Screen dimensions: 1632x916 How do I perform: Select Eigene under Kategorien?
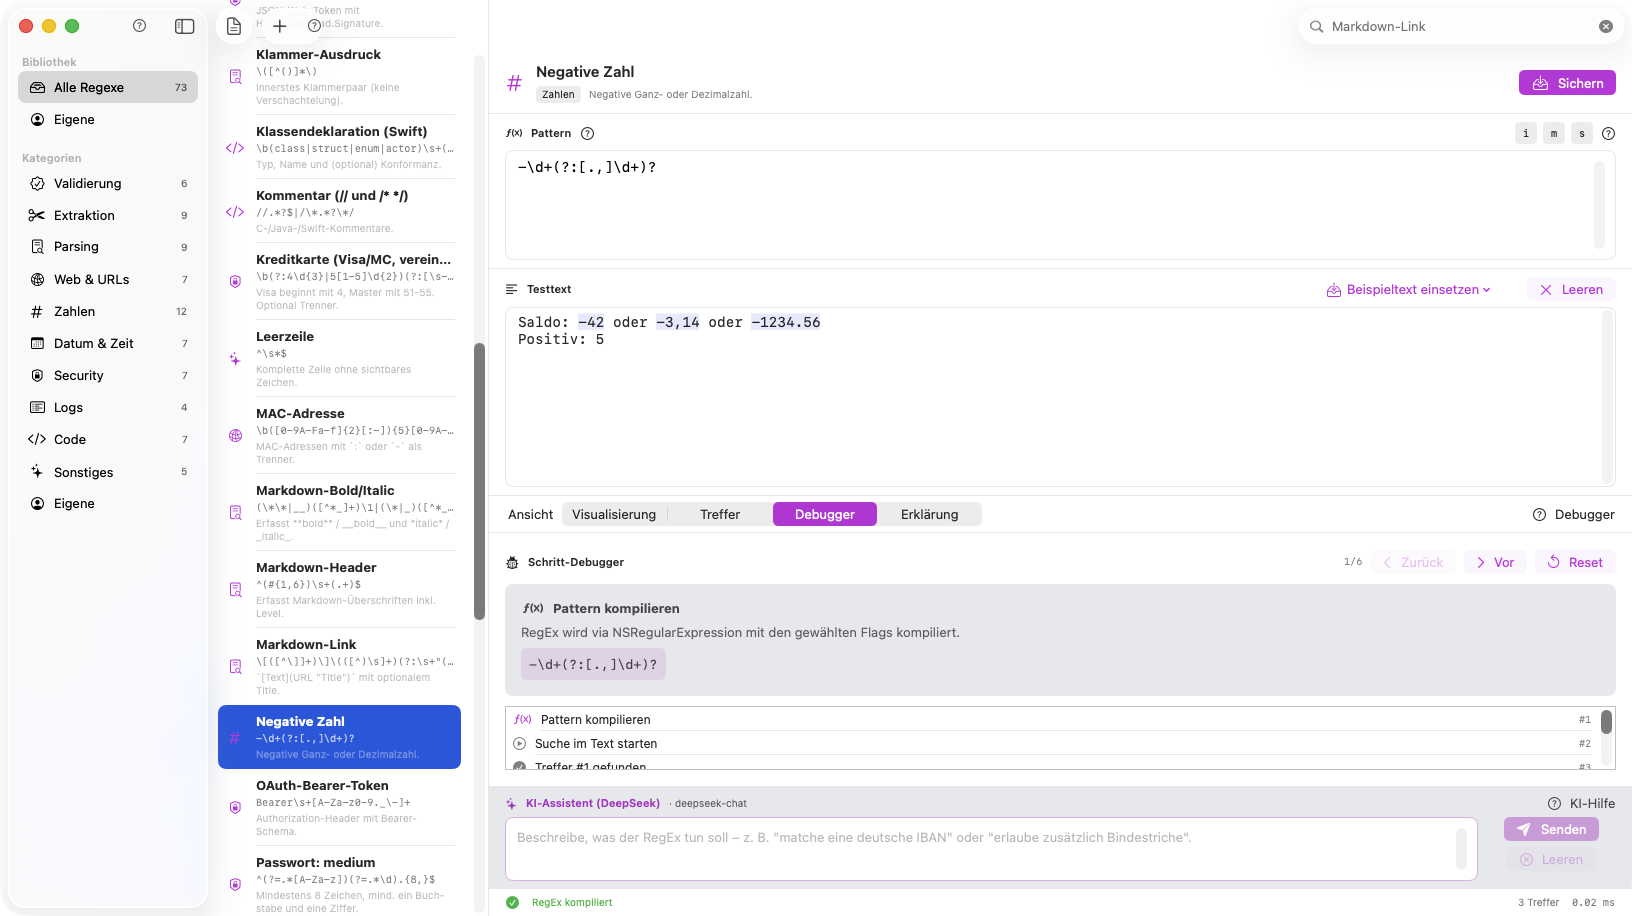[108, 504]
